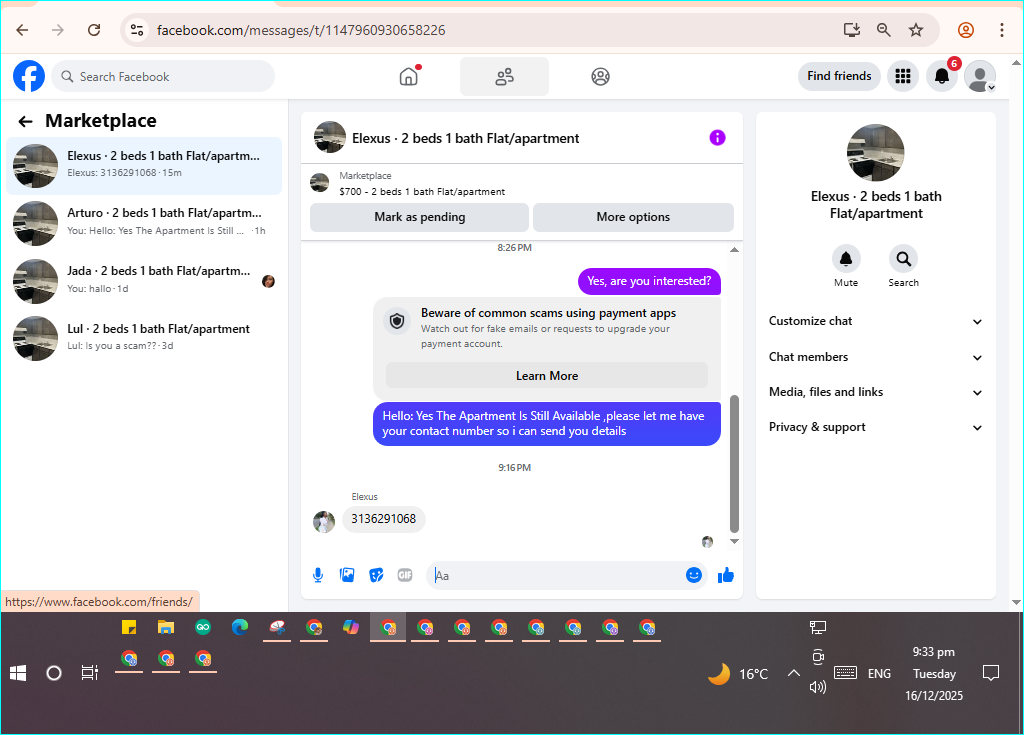Open the Jada conversation in the list
Image resolution: width=1024 pixels, height=735 pixels.
click(144, 280)
